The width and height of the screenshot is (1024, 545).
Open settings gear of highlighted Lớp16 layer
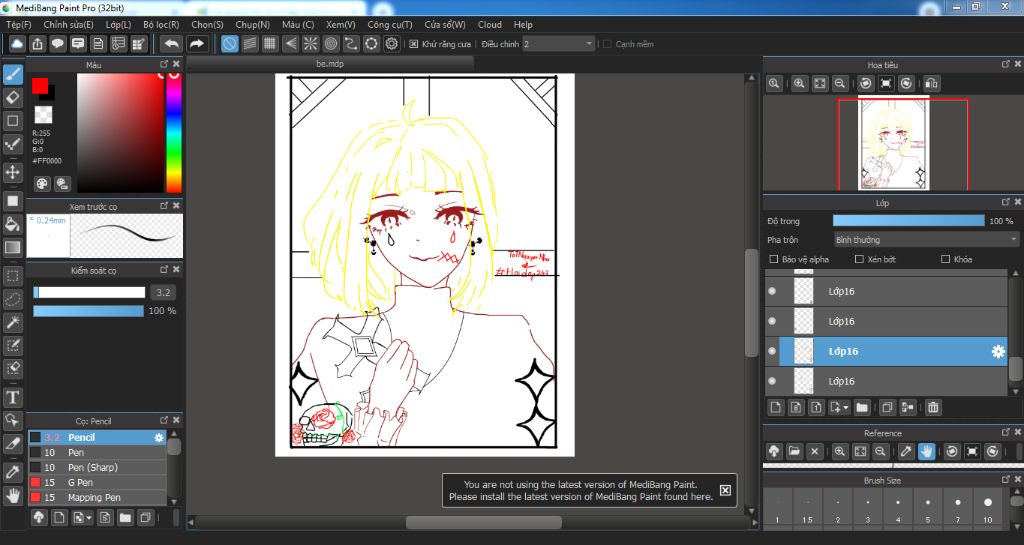998,351
